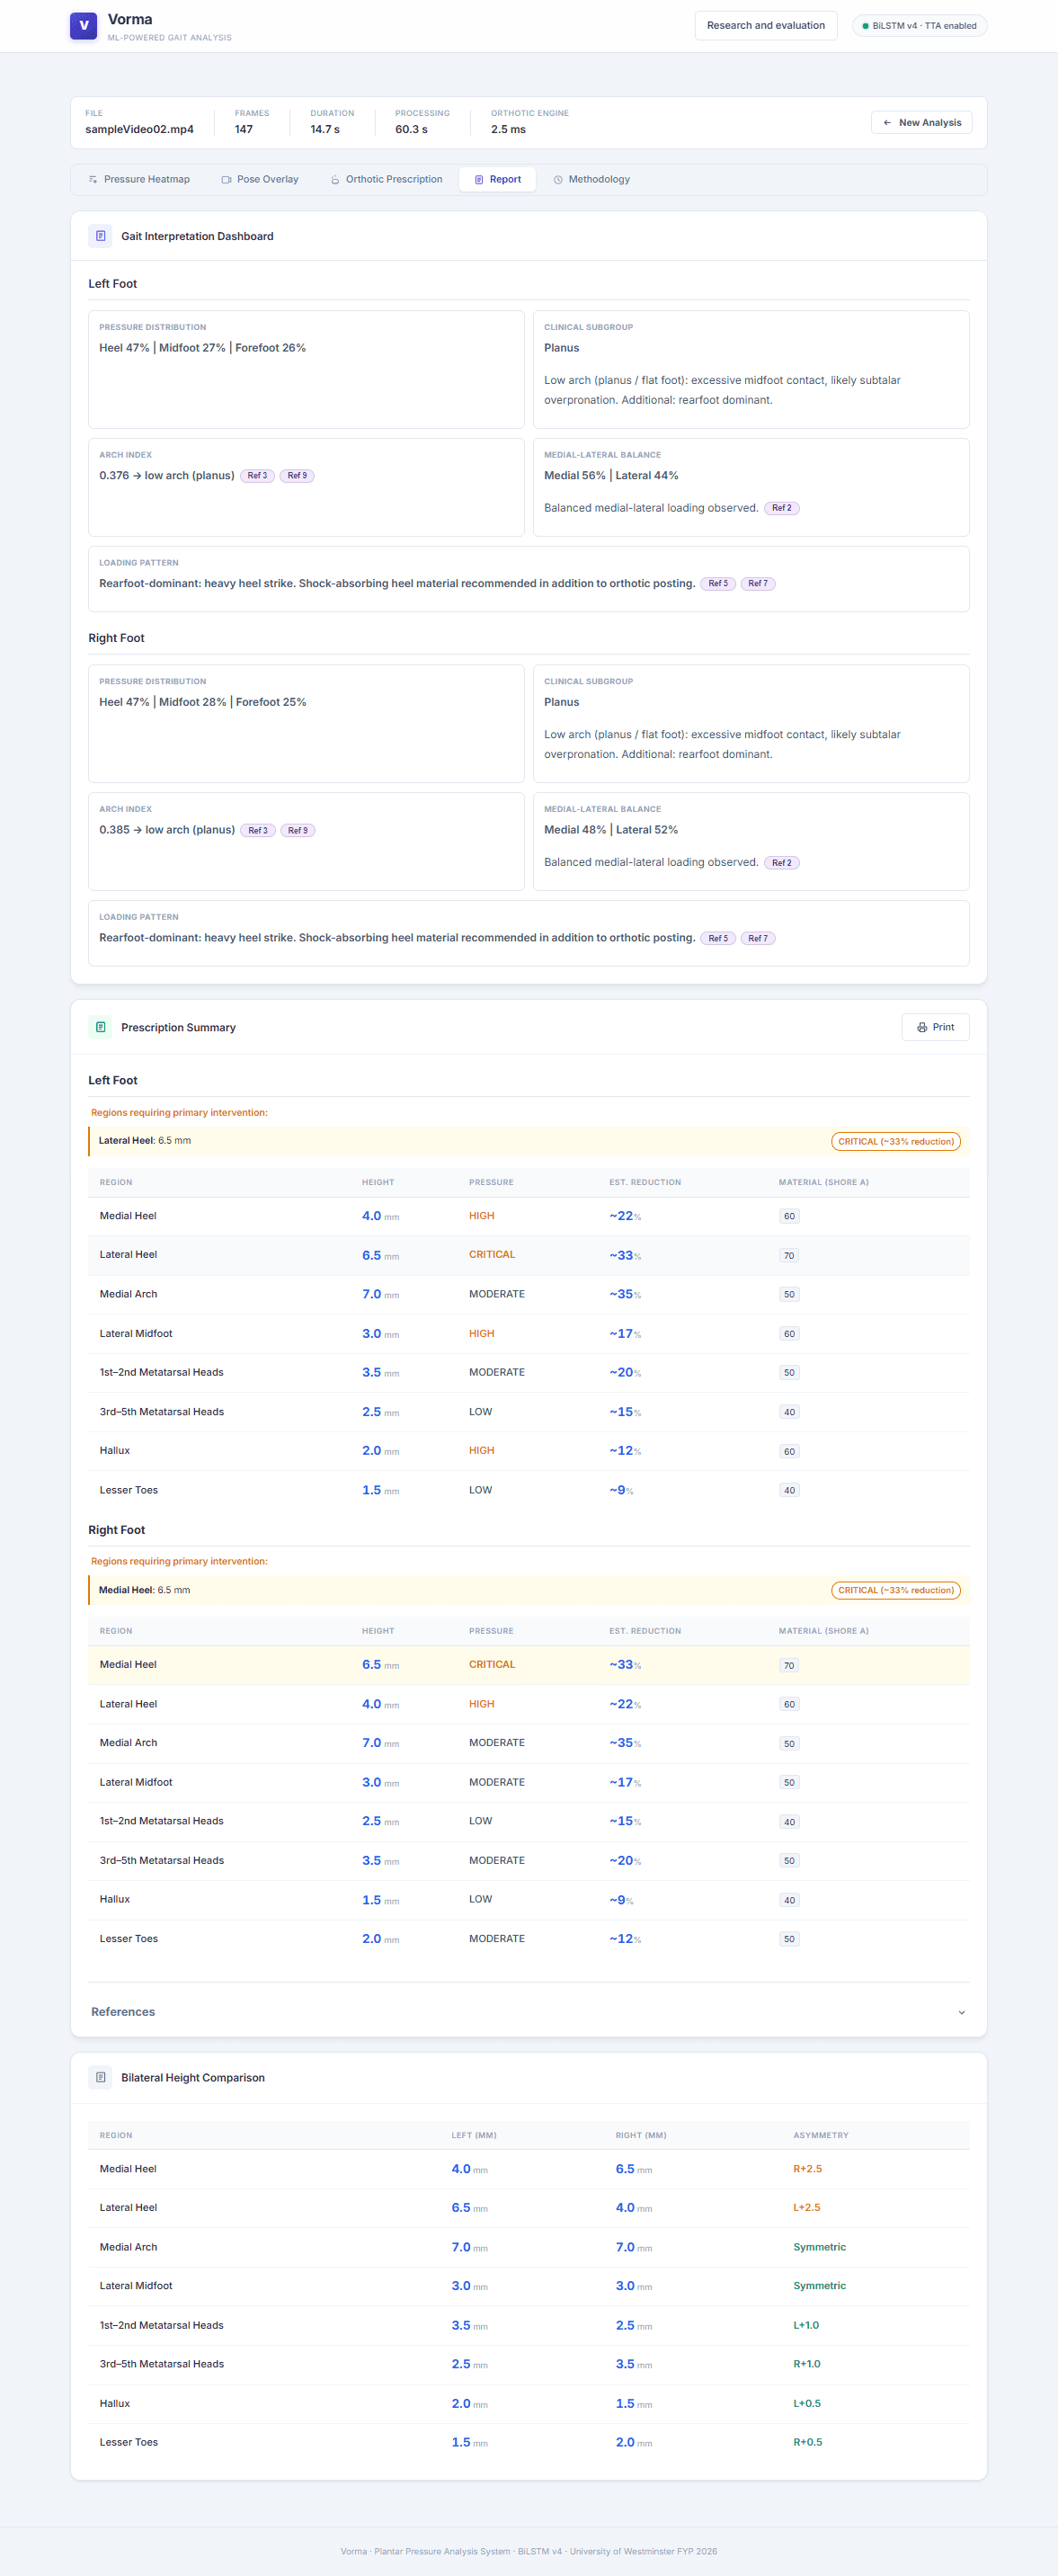Click the printer icon in Print button
The height and width of the screenshot is (2576, 1058).
[x=922, y=1027]
